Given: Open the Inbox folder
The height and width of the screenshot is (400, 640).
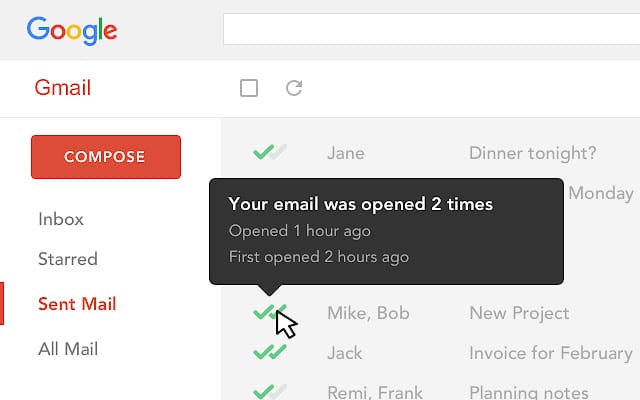Looking at the screenshot, I should (x=61, y=219).
